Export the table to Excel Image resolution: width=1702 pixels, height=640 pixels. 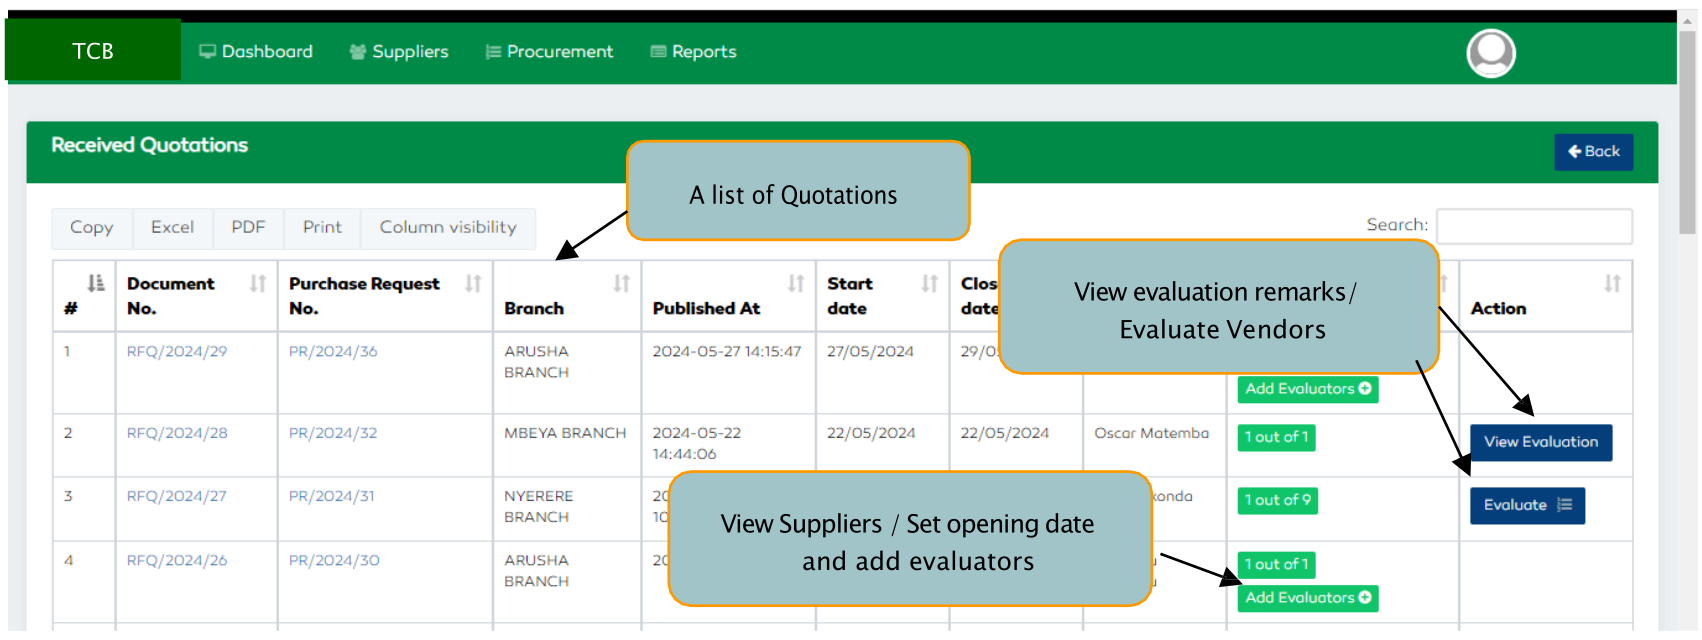point(172,228)
